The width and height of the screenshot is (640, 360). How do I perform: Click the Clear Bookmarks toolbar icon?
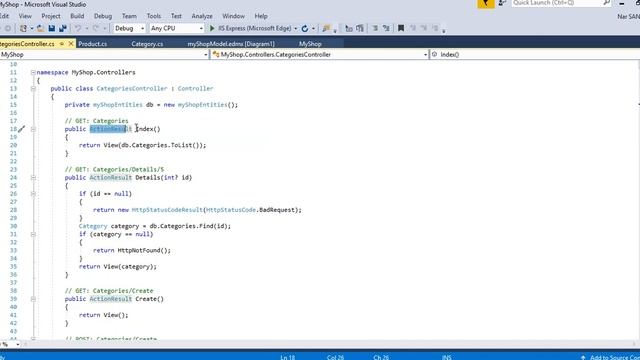(x=435, y=28)
